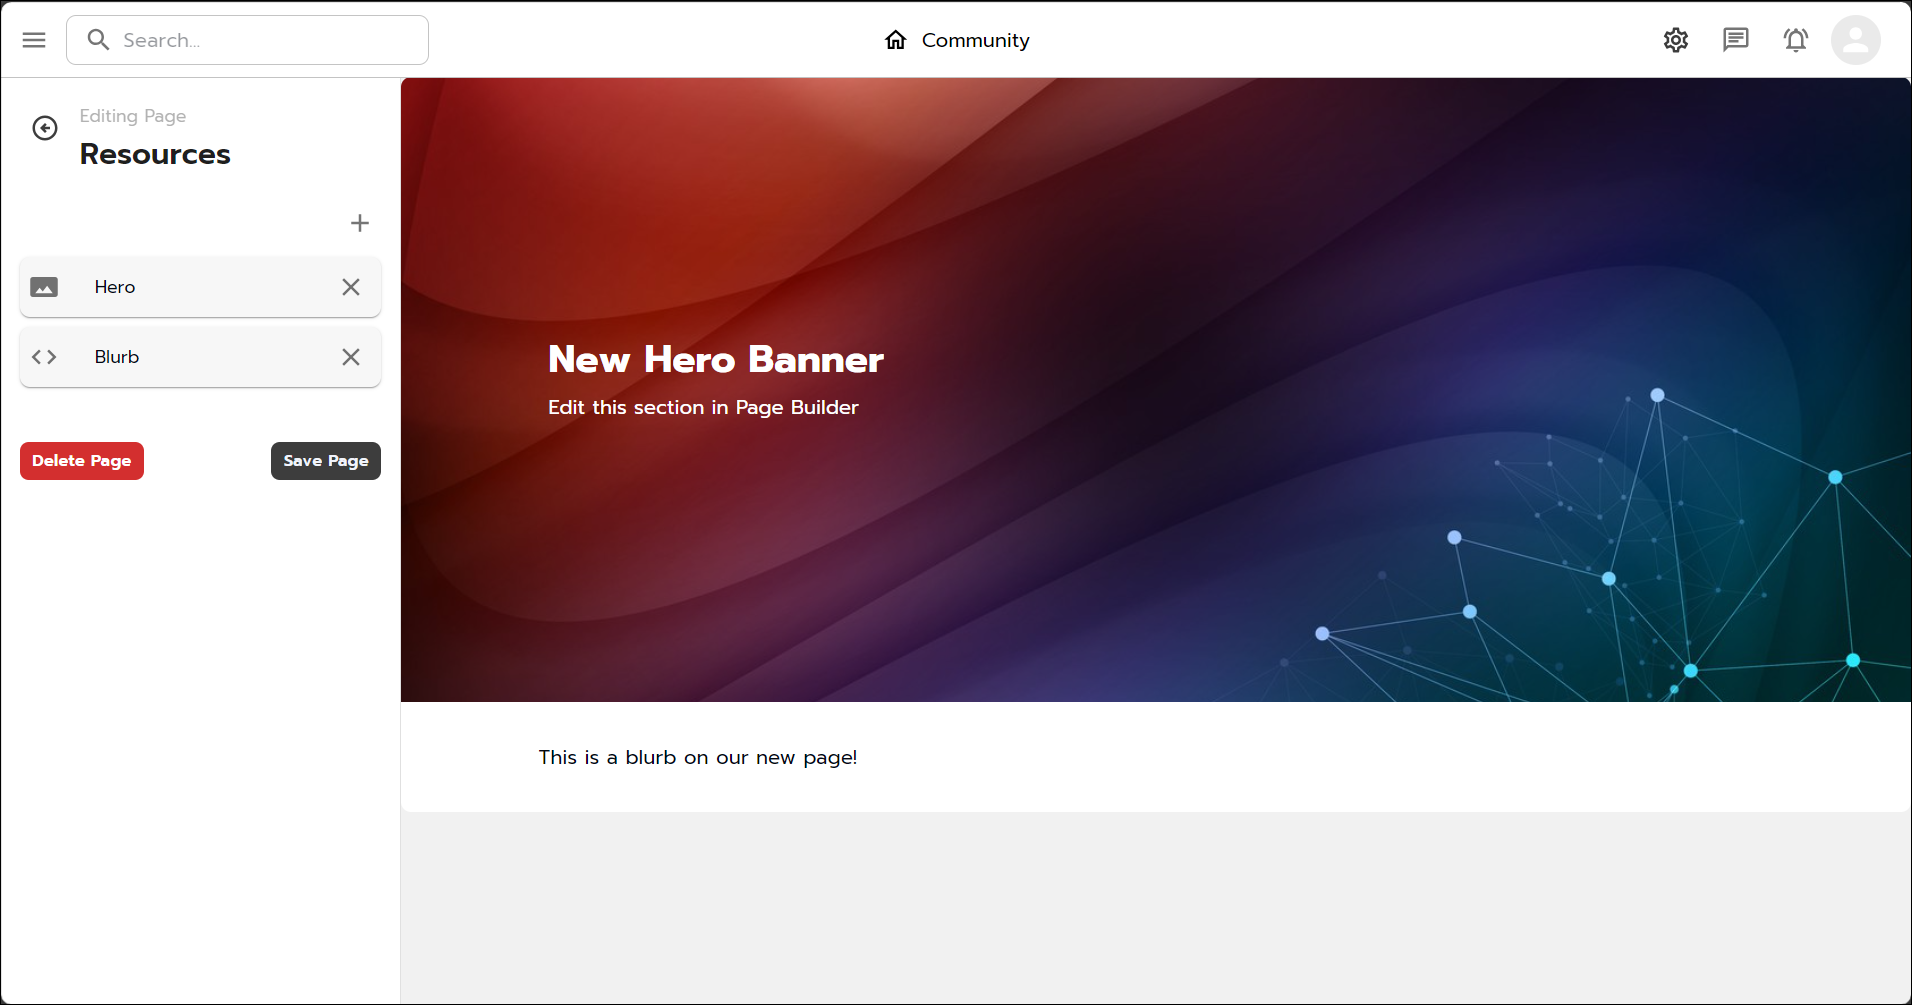Remove the Blurb section
This screenshot has width=1912, height=1005.
(x=351, y=357)
